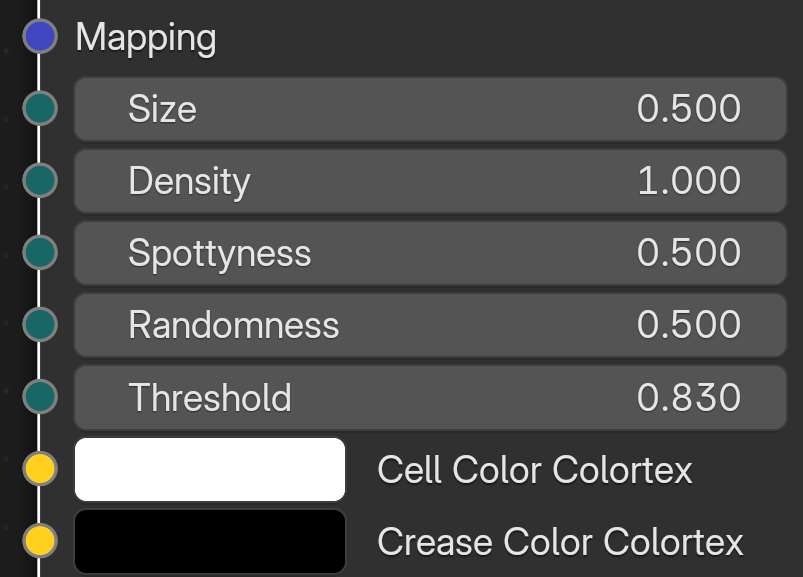Click the Mapping socket label
Image resolution: width=803 pixels, height=577 pixels.
click(x=146, y=38)
